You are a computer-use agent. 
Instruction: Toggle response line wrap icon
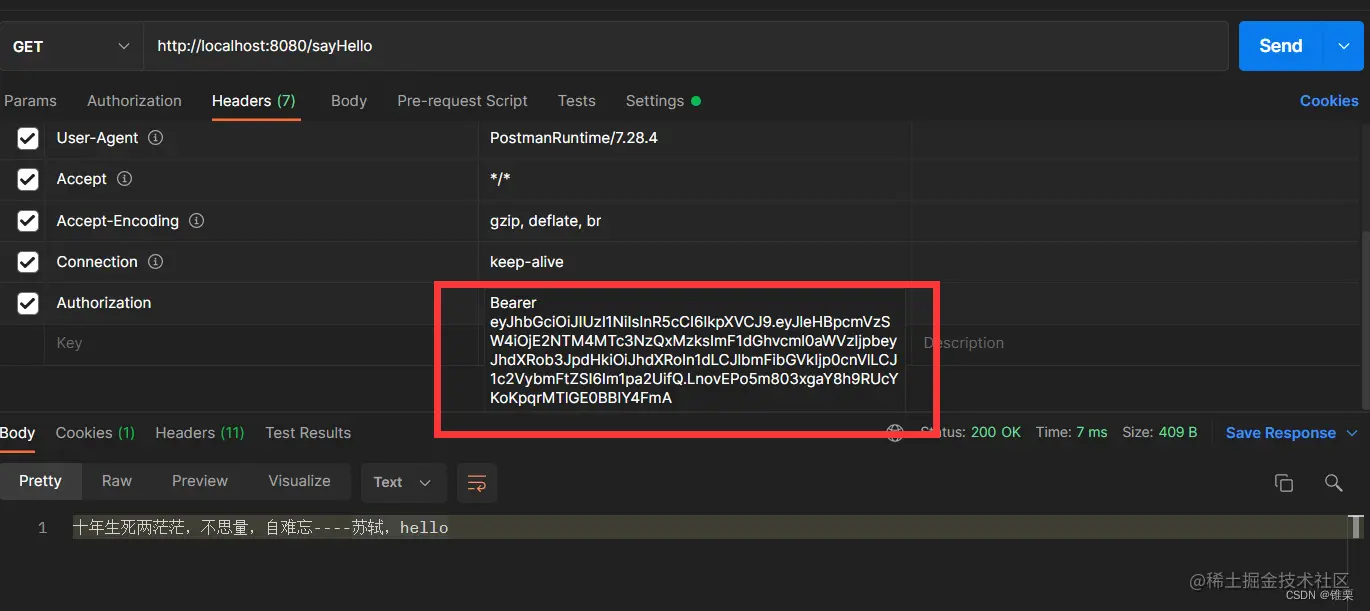477,482
